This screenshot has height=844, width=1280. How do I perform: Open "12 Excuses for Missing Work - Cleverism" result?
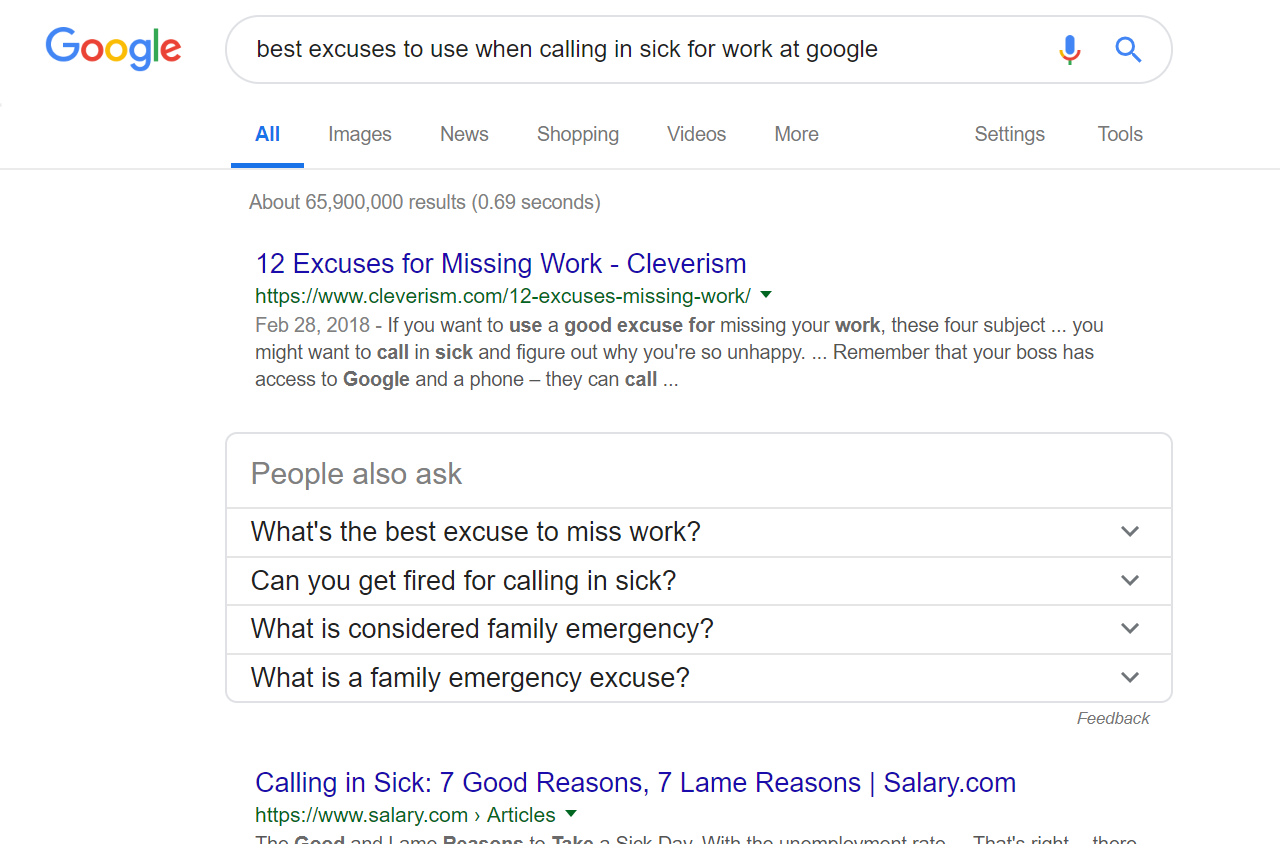(x=500, y=264)
